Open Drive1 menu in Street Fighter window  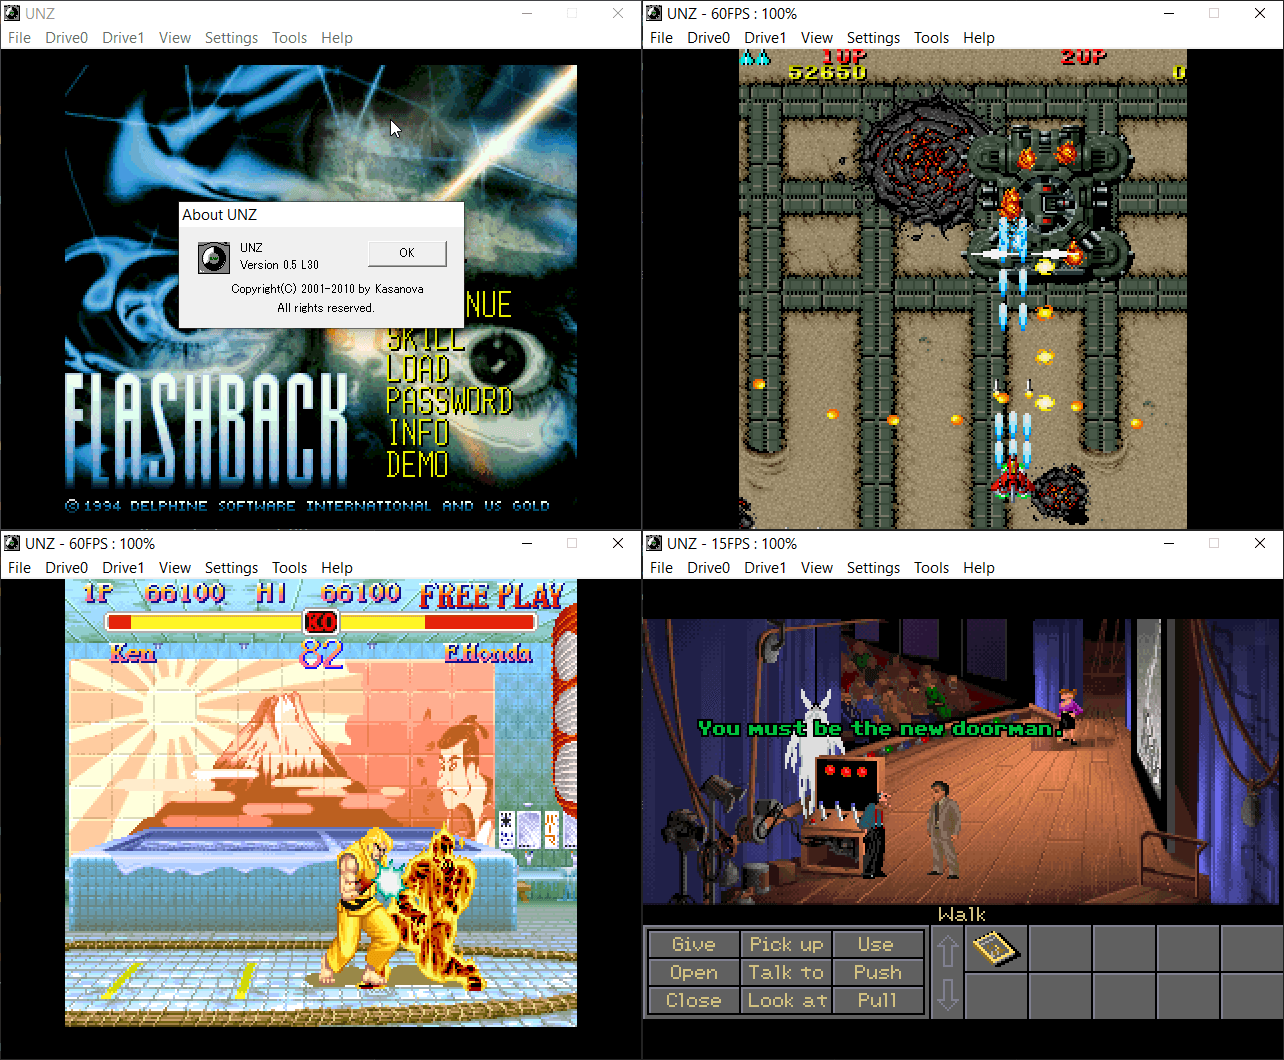coord(123,568)
